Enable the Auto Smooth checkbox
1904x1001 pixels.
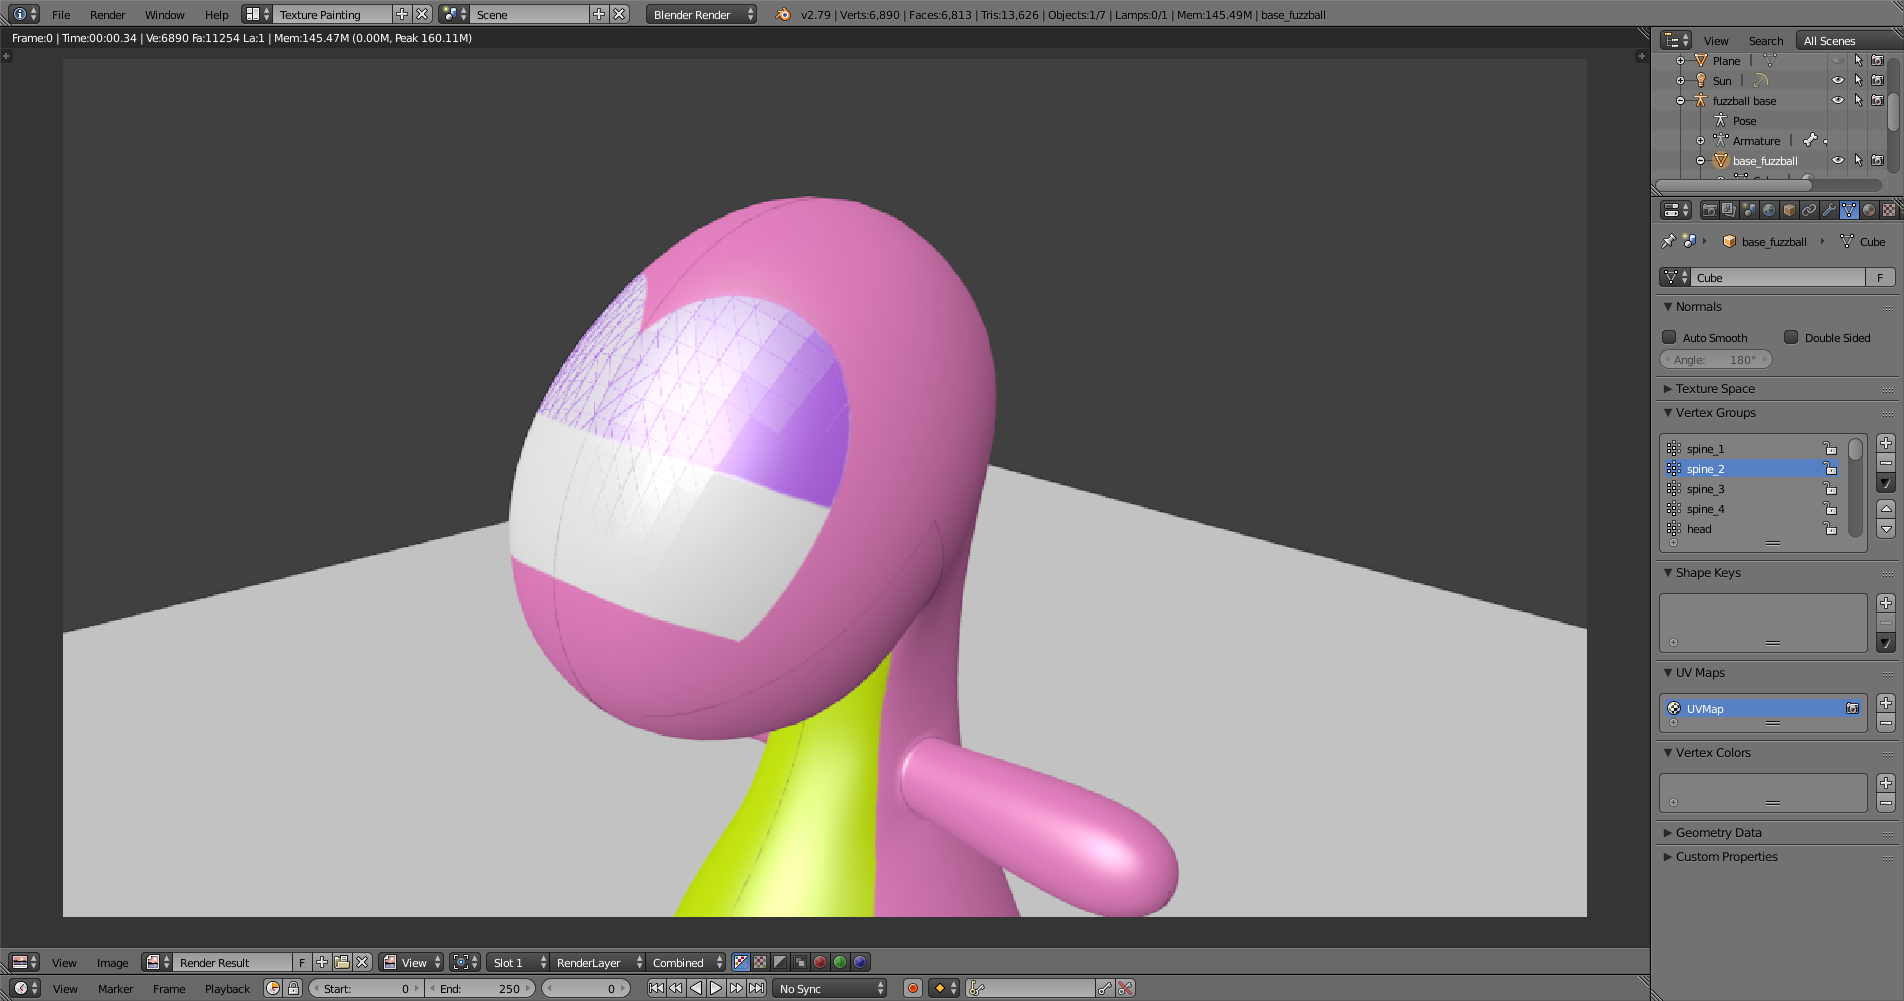click(1669, 337)
